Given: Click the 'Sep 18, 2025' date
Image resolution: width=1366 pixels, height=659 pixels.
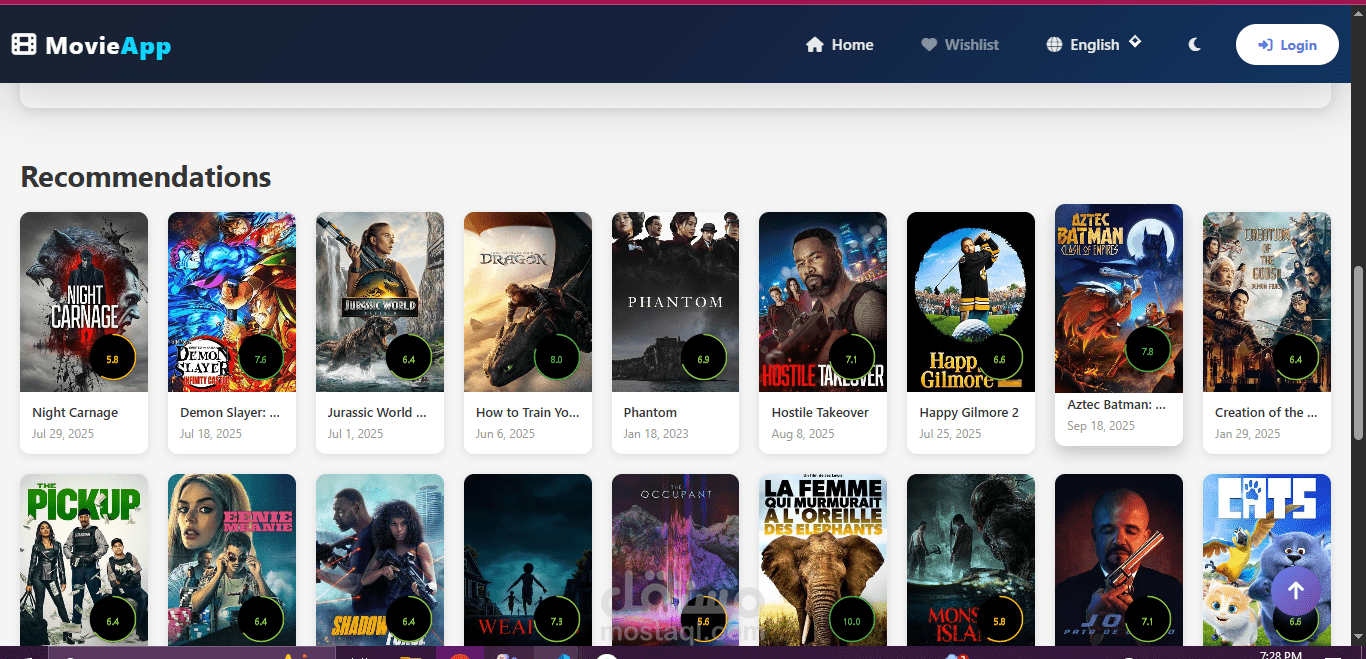Looking at the screenshot, I should [x=1101, y=426].
